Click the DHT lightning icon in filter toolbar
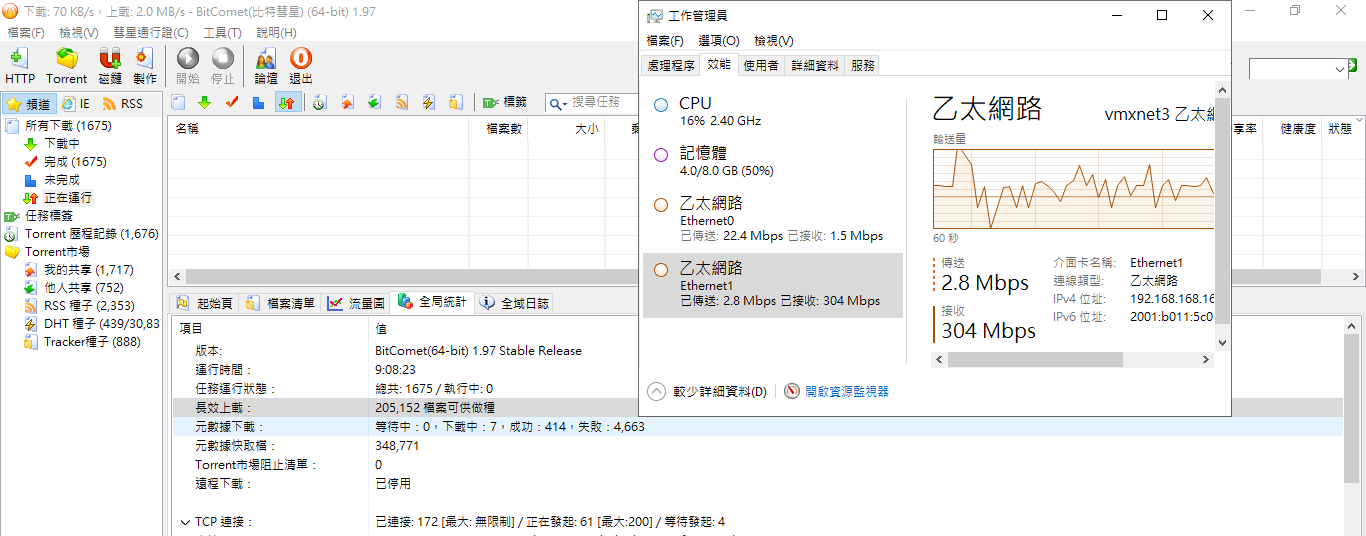The height and width of the screenshot is (536, 1366). point(429,102)
